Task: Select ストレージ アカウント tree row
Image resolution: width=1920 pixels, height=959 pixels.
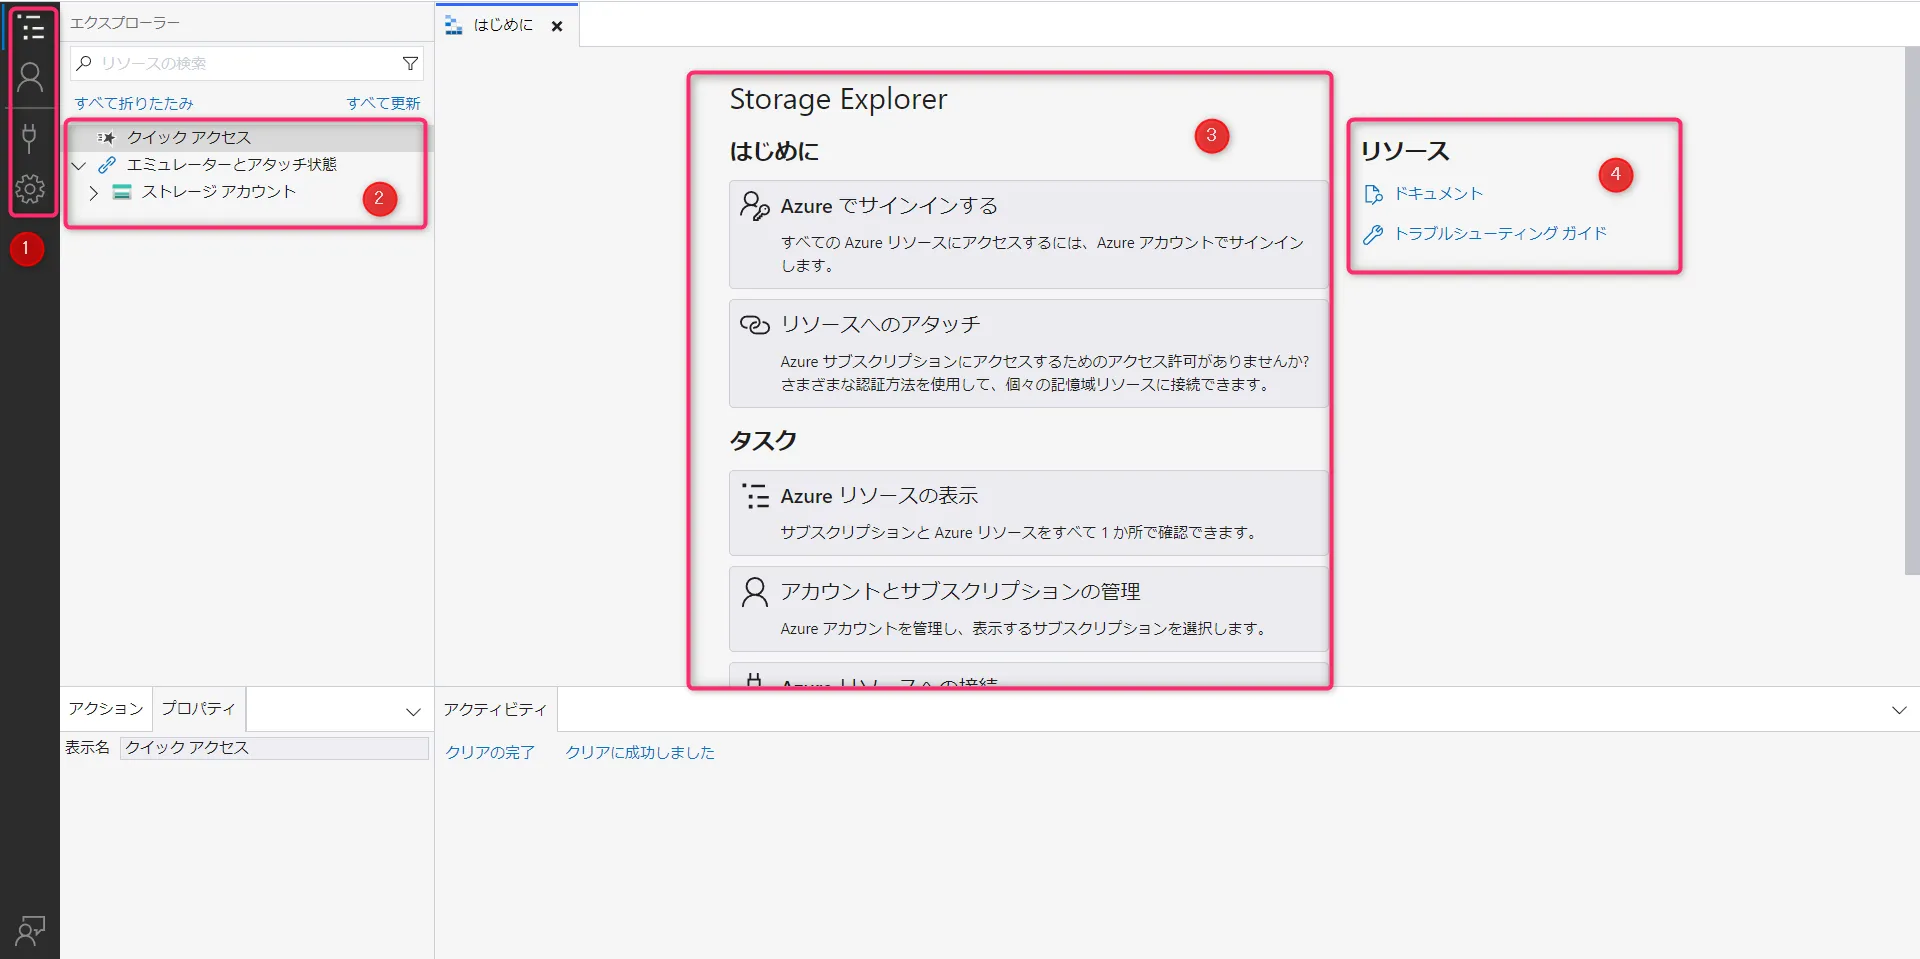Action: click(247, 192)
